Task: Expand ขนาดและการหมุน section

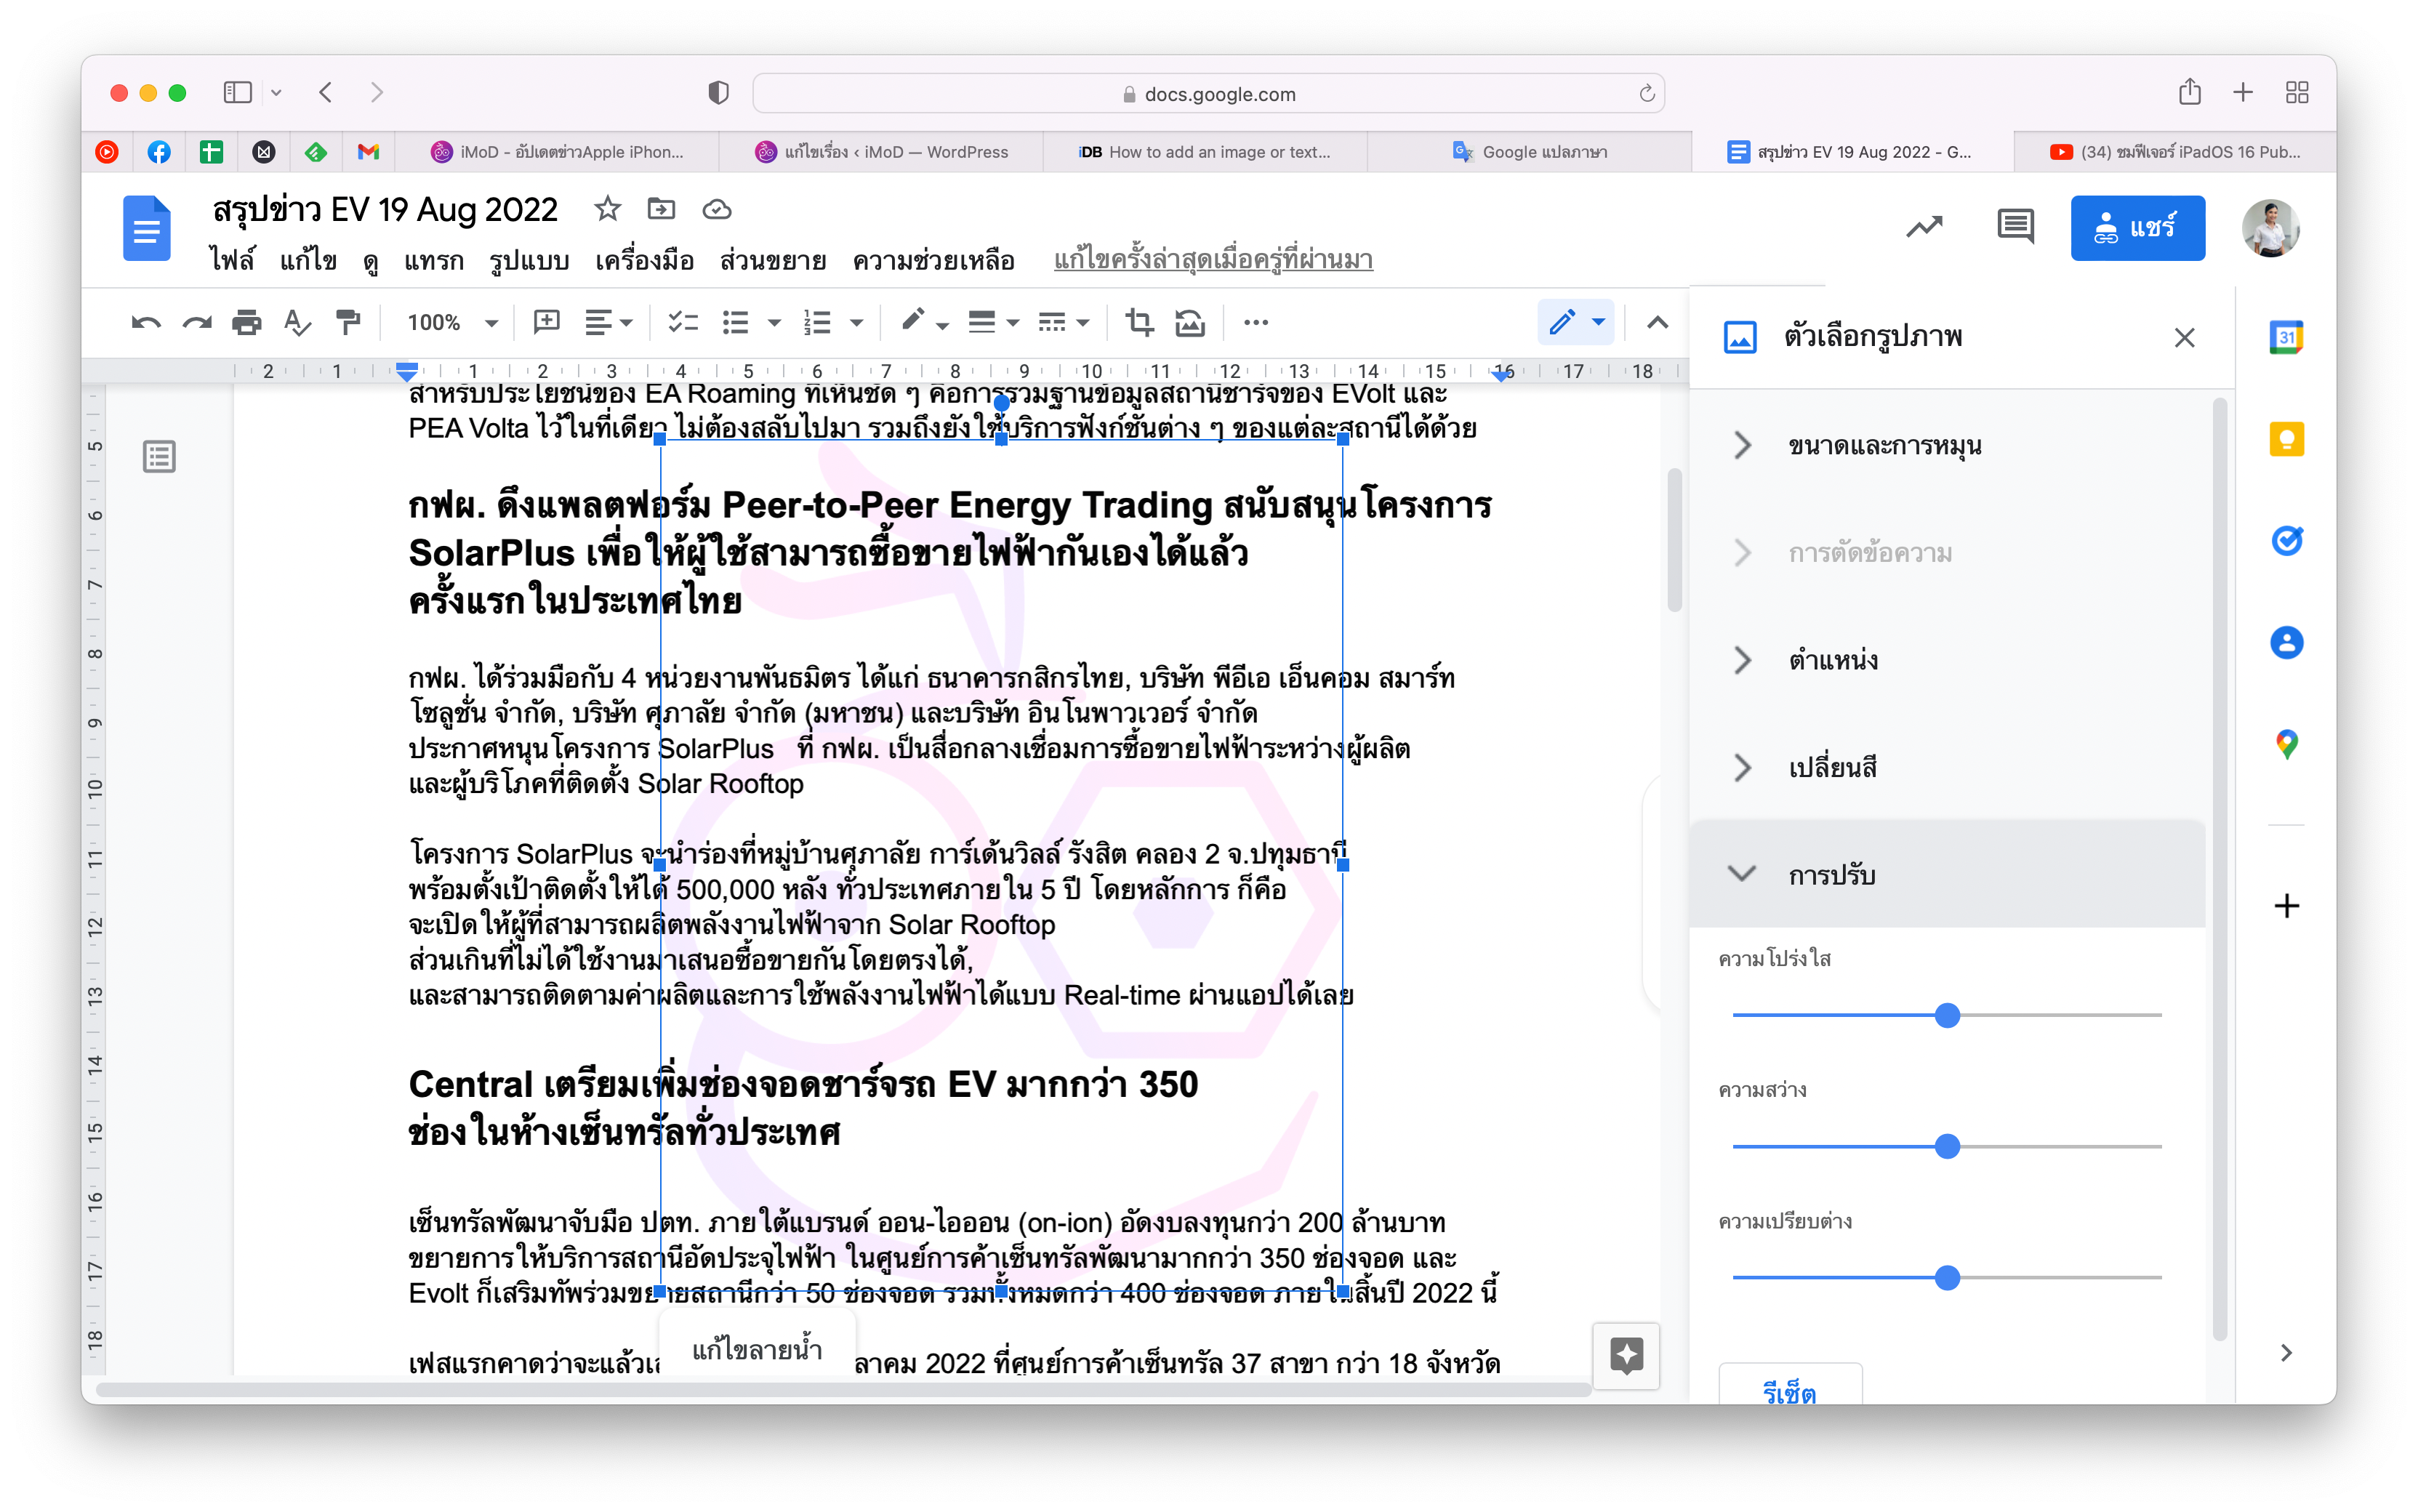Action: click(1884, 445)
